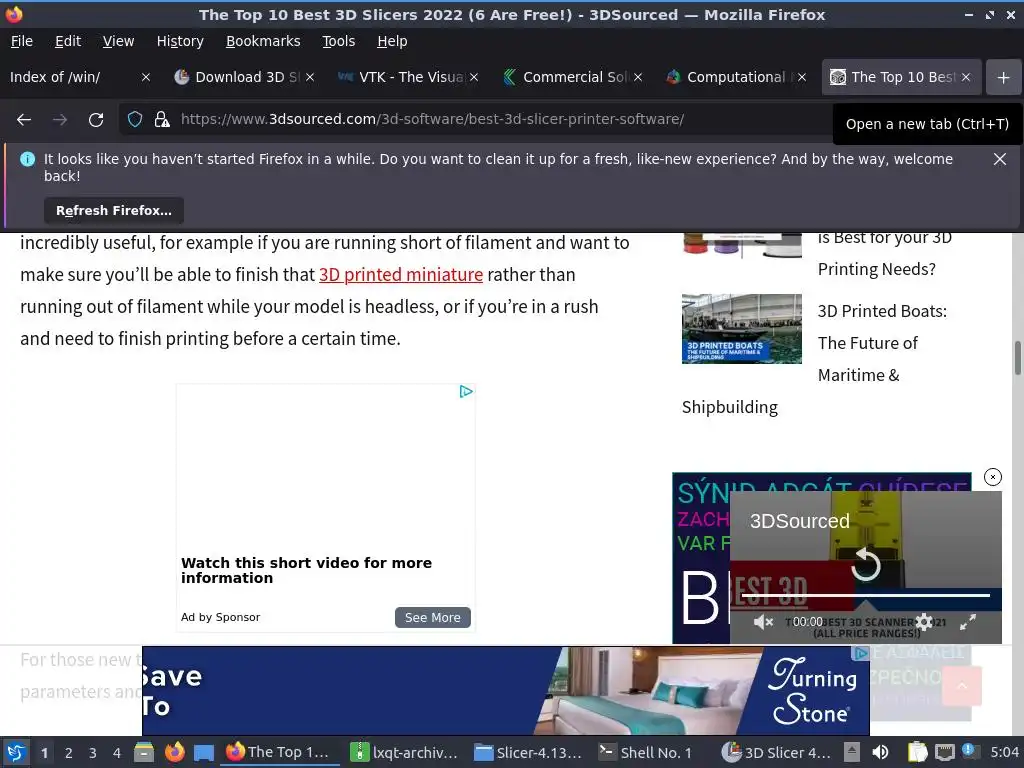Jump to top with red arrow button
The width and height of the screenshot is (1024, 768).
click(x=961, y=686)
